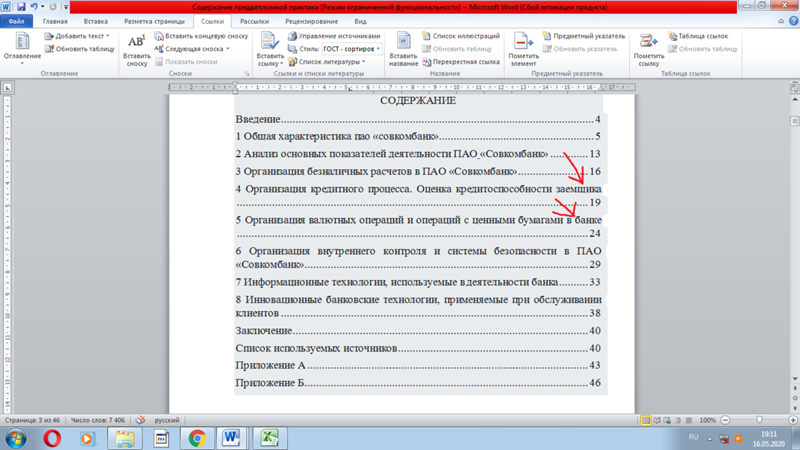Toggle the ruler button above vertical scrollbar
Screen dimensions: 800x450
click(x=795, y=88)
